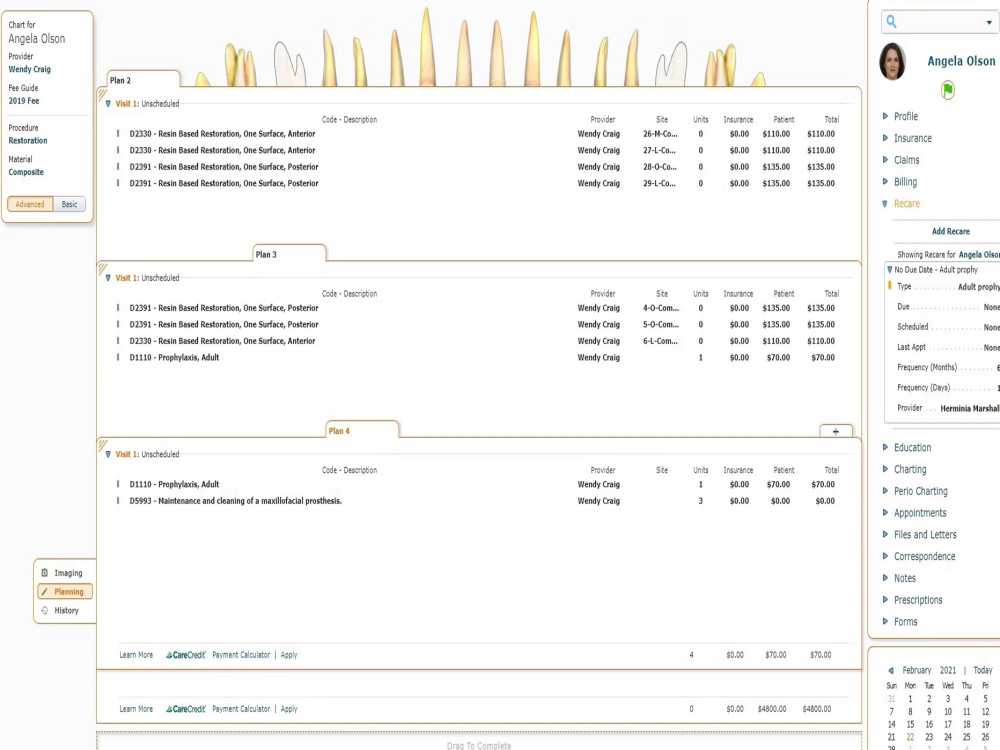Viewport: 1000px width, 750px height.
Task: Open Payment Calculator in the $70.00 totals row
Action: pos(241,655)
